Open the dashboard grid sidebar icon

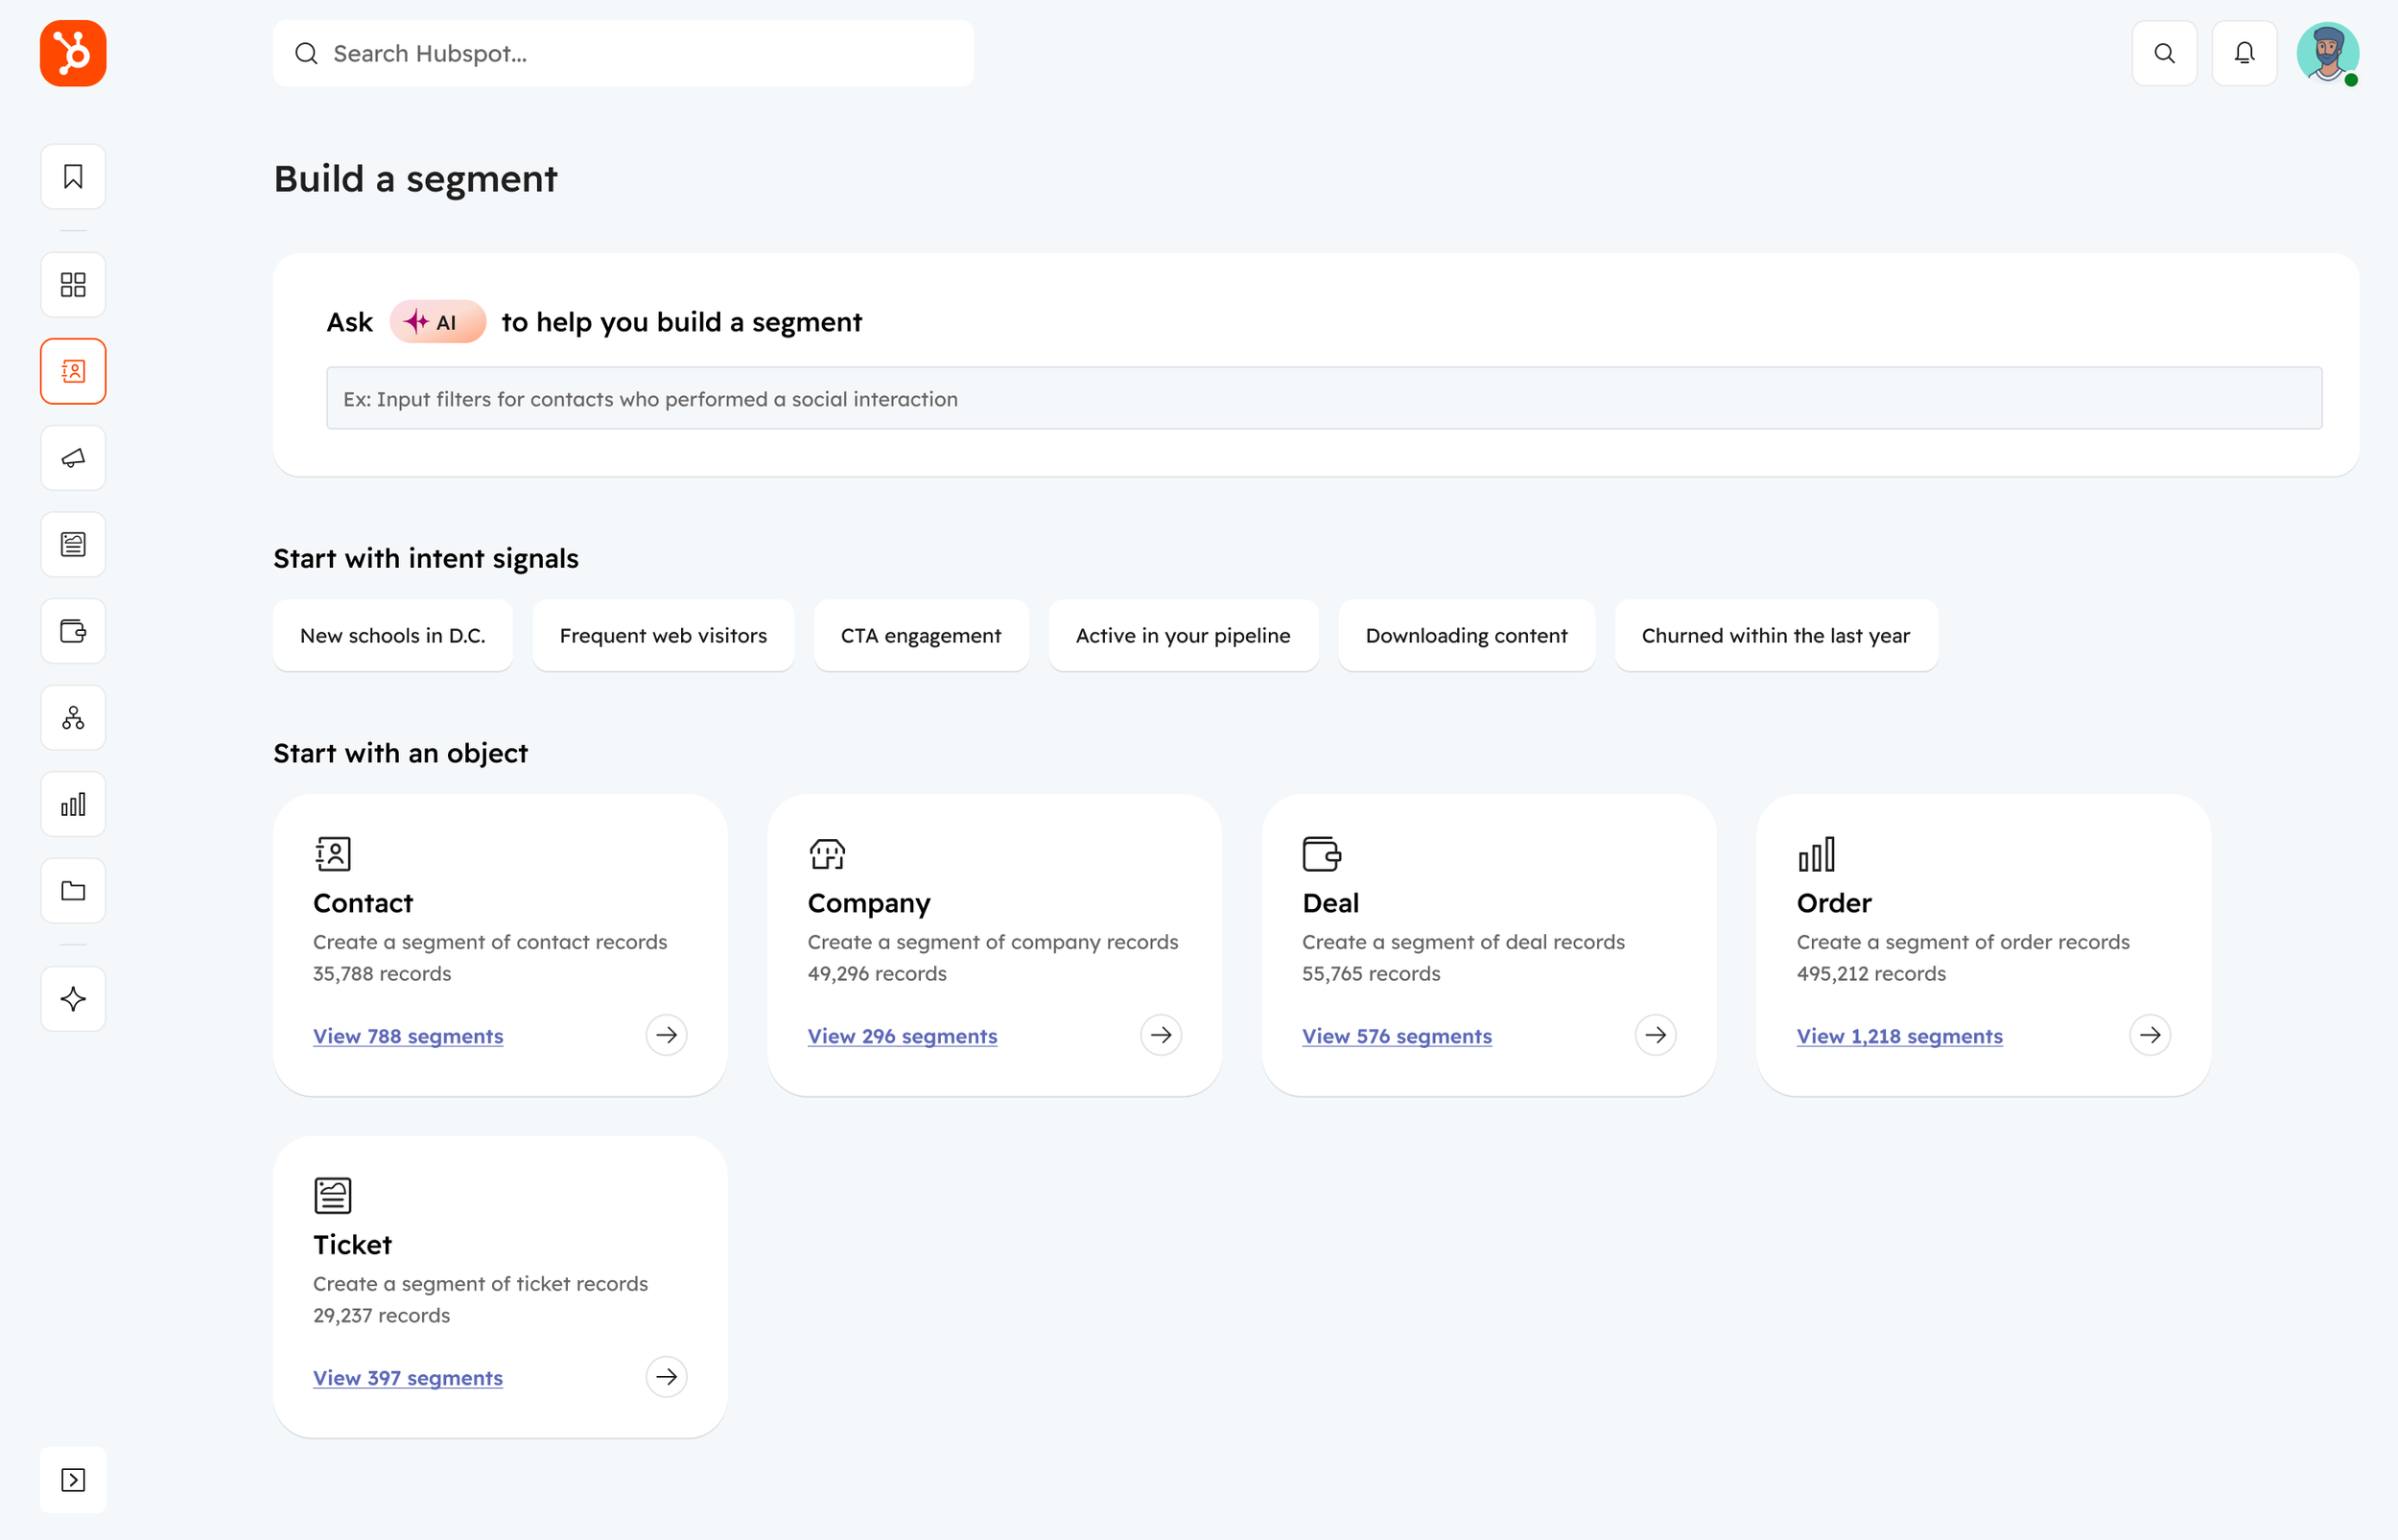[73, 285]
